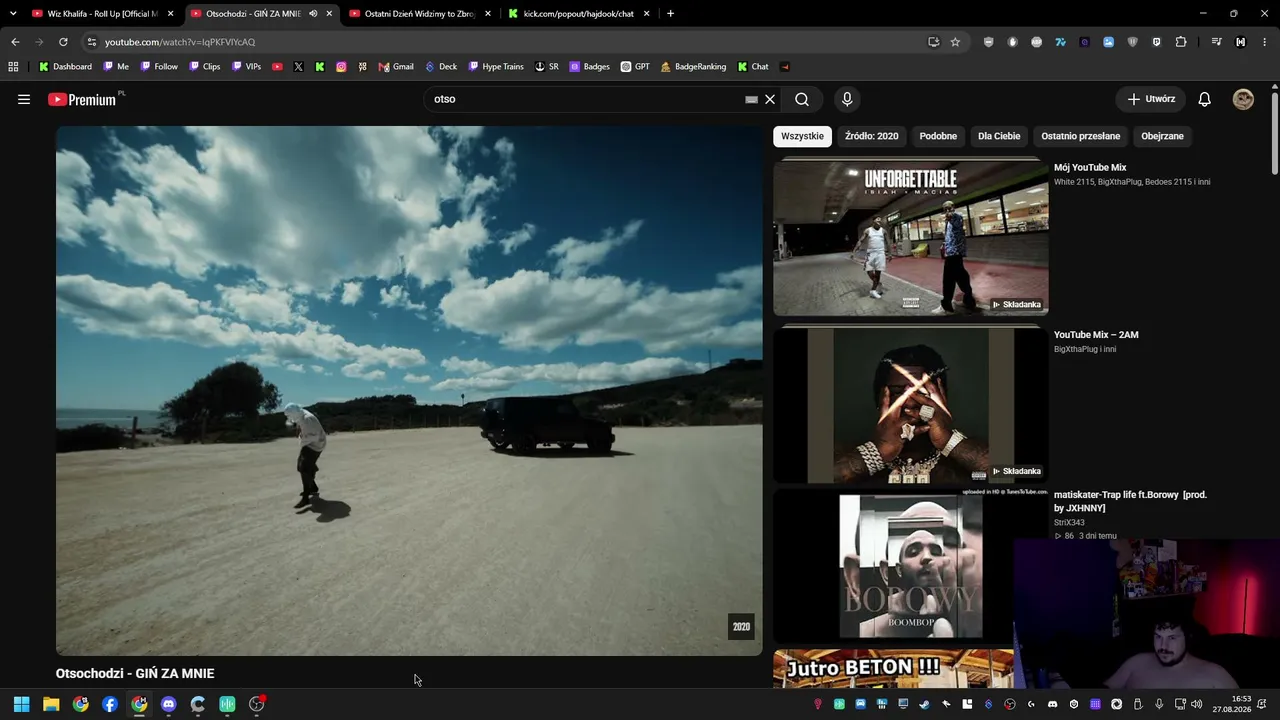This screenshot has width=1280, height=720.
Task: Reload the YouTube page
Action: click(x=63, y=42)
